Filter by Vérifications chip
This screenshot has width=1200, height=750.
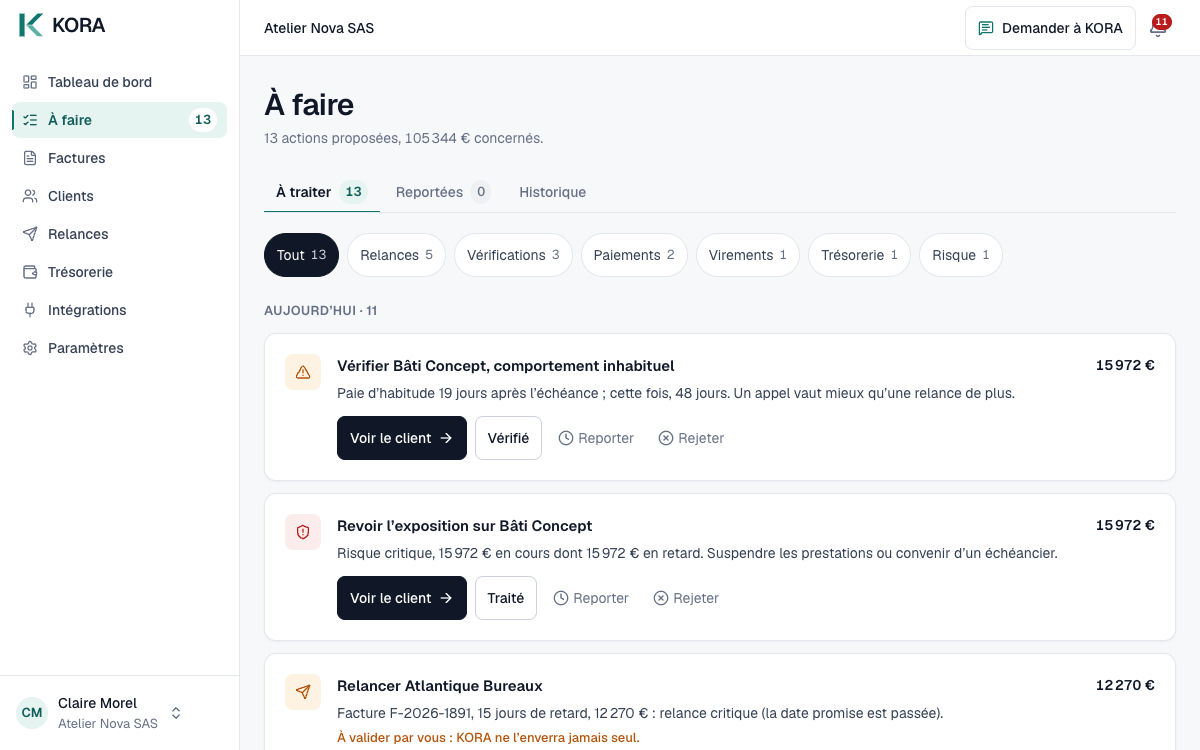tap(513, 255)
